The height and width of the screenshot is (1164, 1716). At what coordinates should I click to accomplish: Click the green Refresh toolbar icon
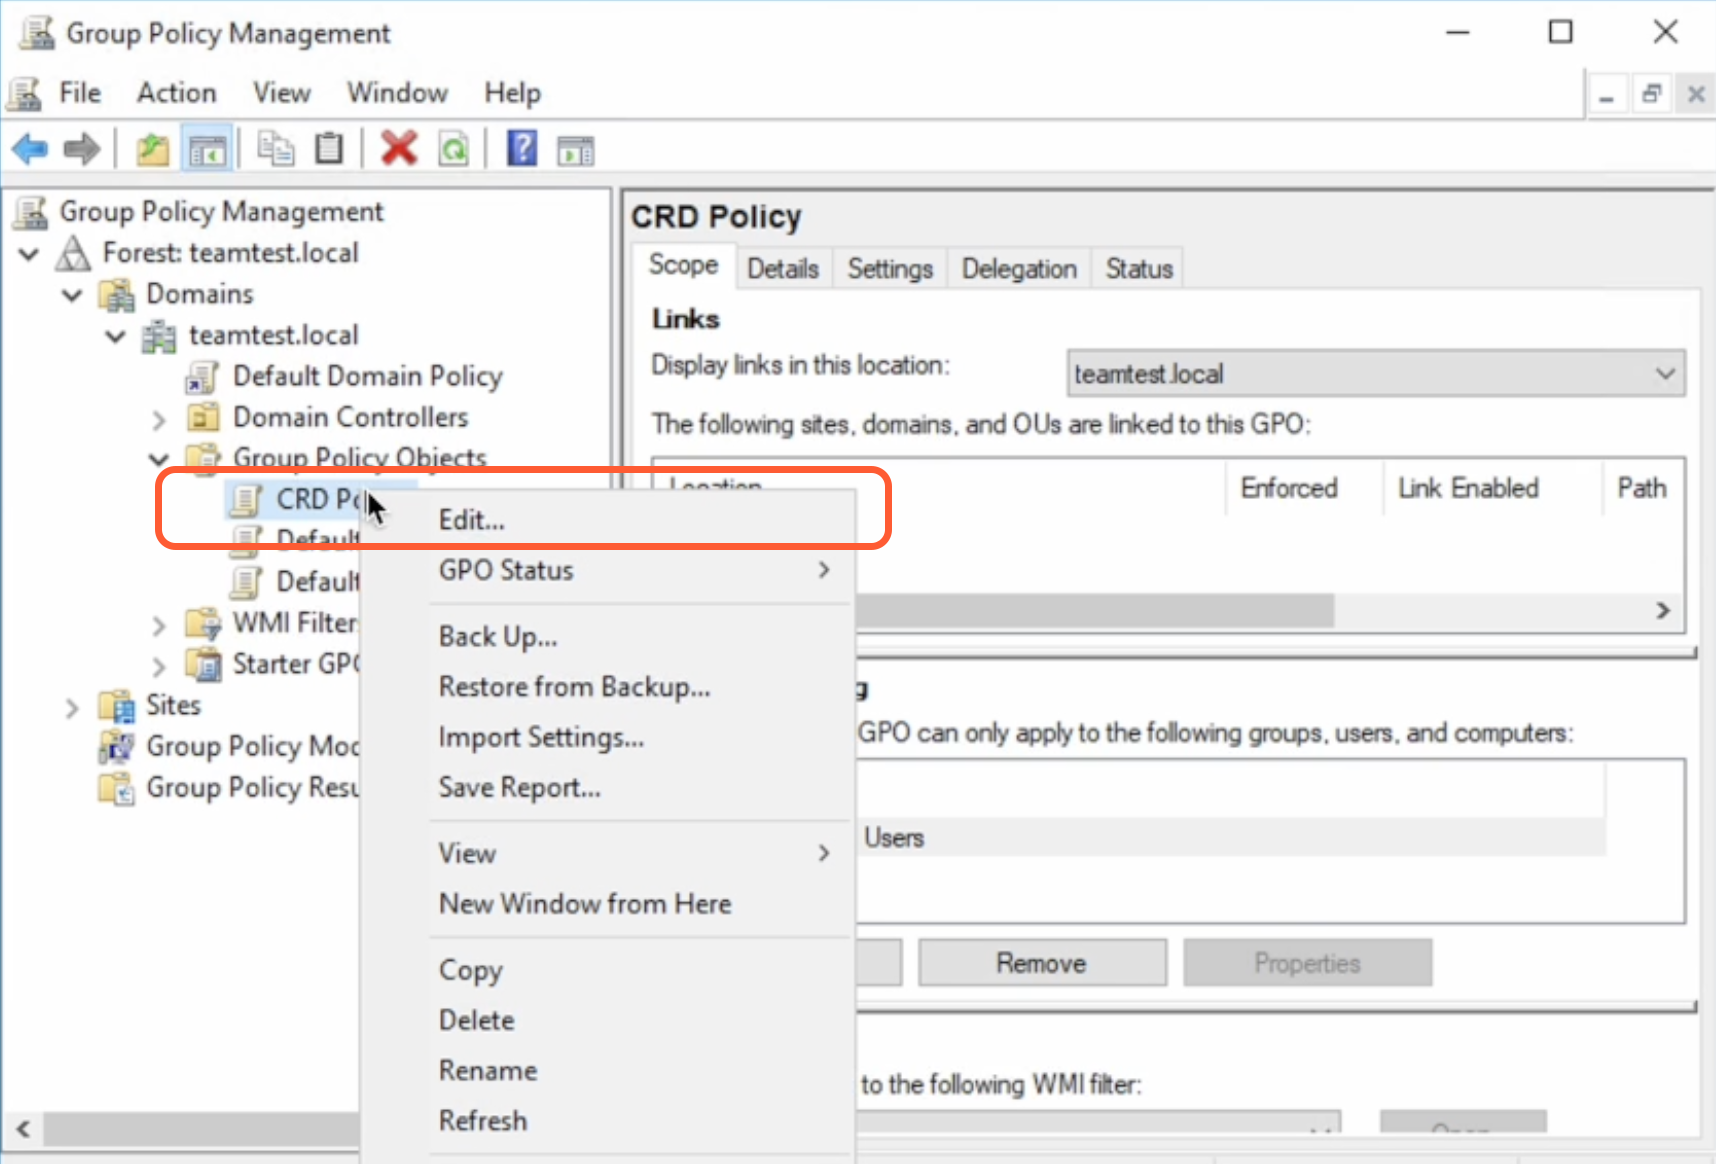click(x=453, y=150)
